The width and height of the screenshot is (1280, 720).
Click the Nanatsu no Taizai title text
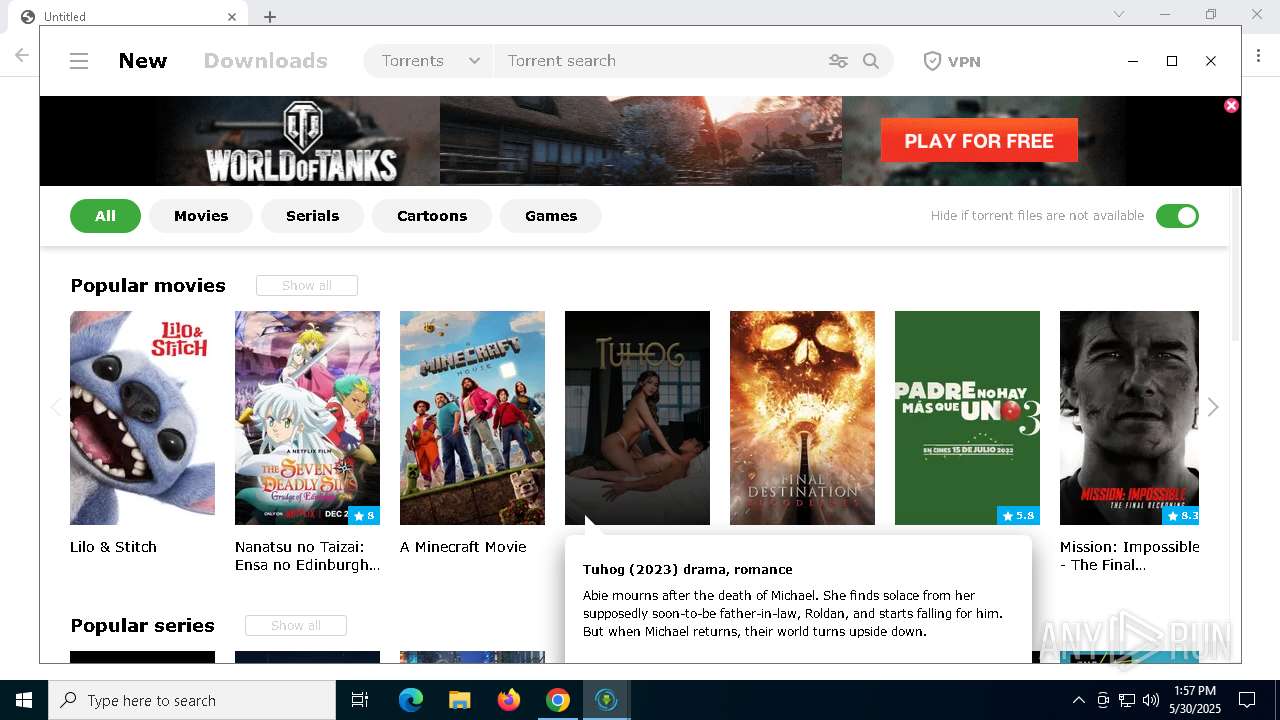tap(307, 556)
